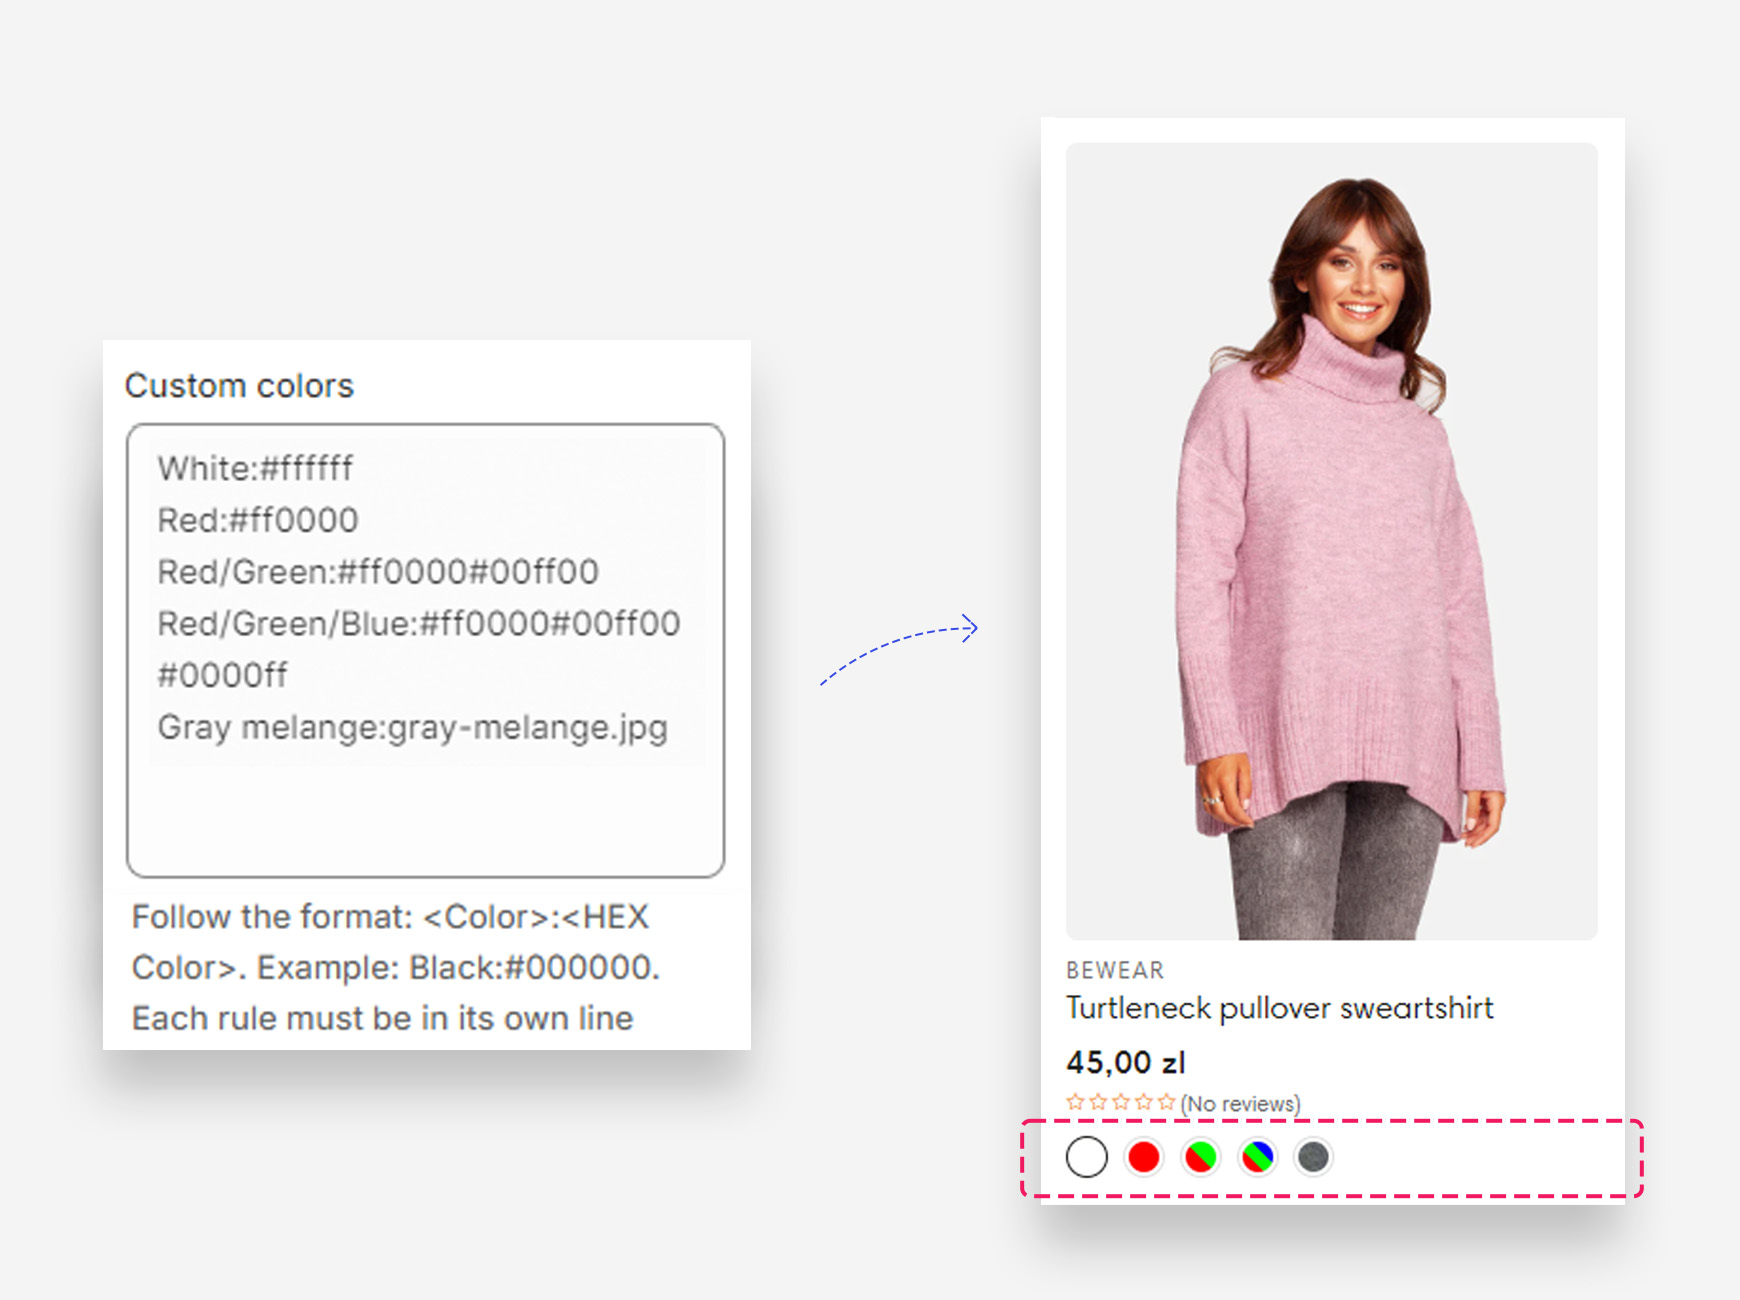This screenshot has width=1740, height=1300.
Task: Choose the gray melange swatch
Action: (1313, 1157)
